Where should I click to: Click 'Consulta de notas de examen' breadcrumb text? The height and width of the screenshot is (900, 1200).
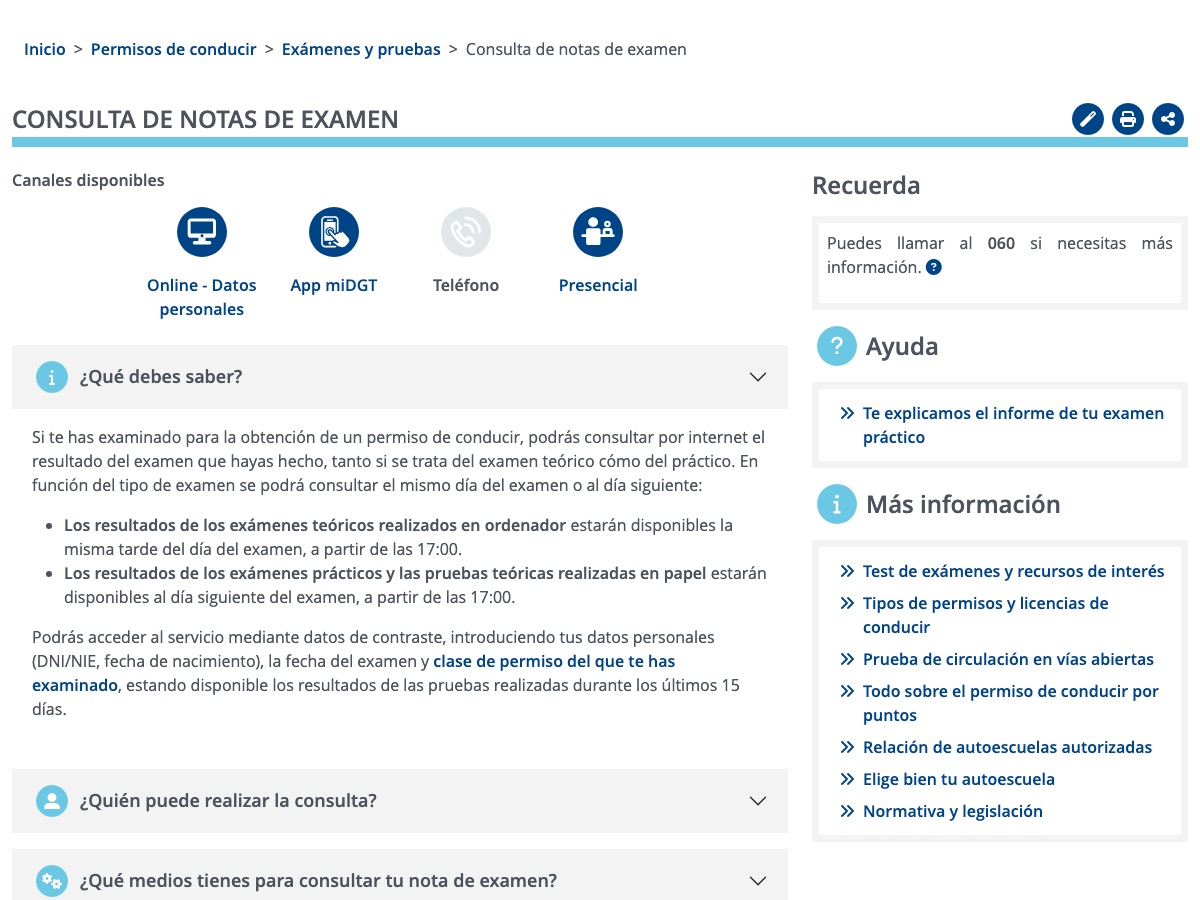(576, 49)
